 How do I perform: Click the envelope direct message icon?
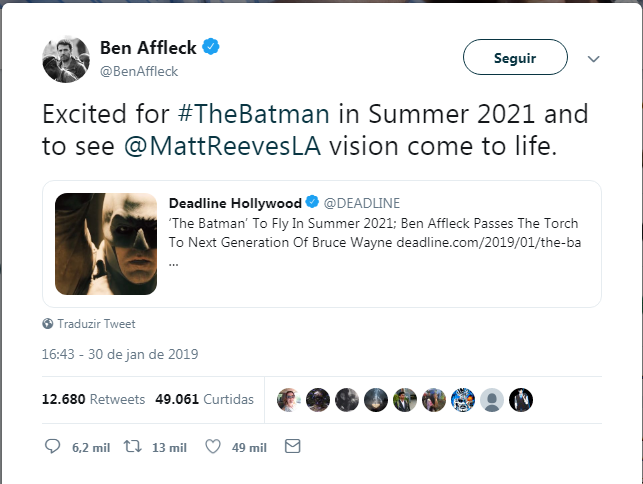pyautogui.click(x=292, y=446)
